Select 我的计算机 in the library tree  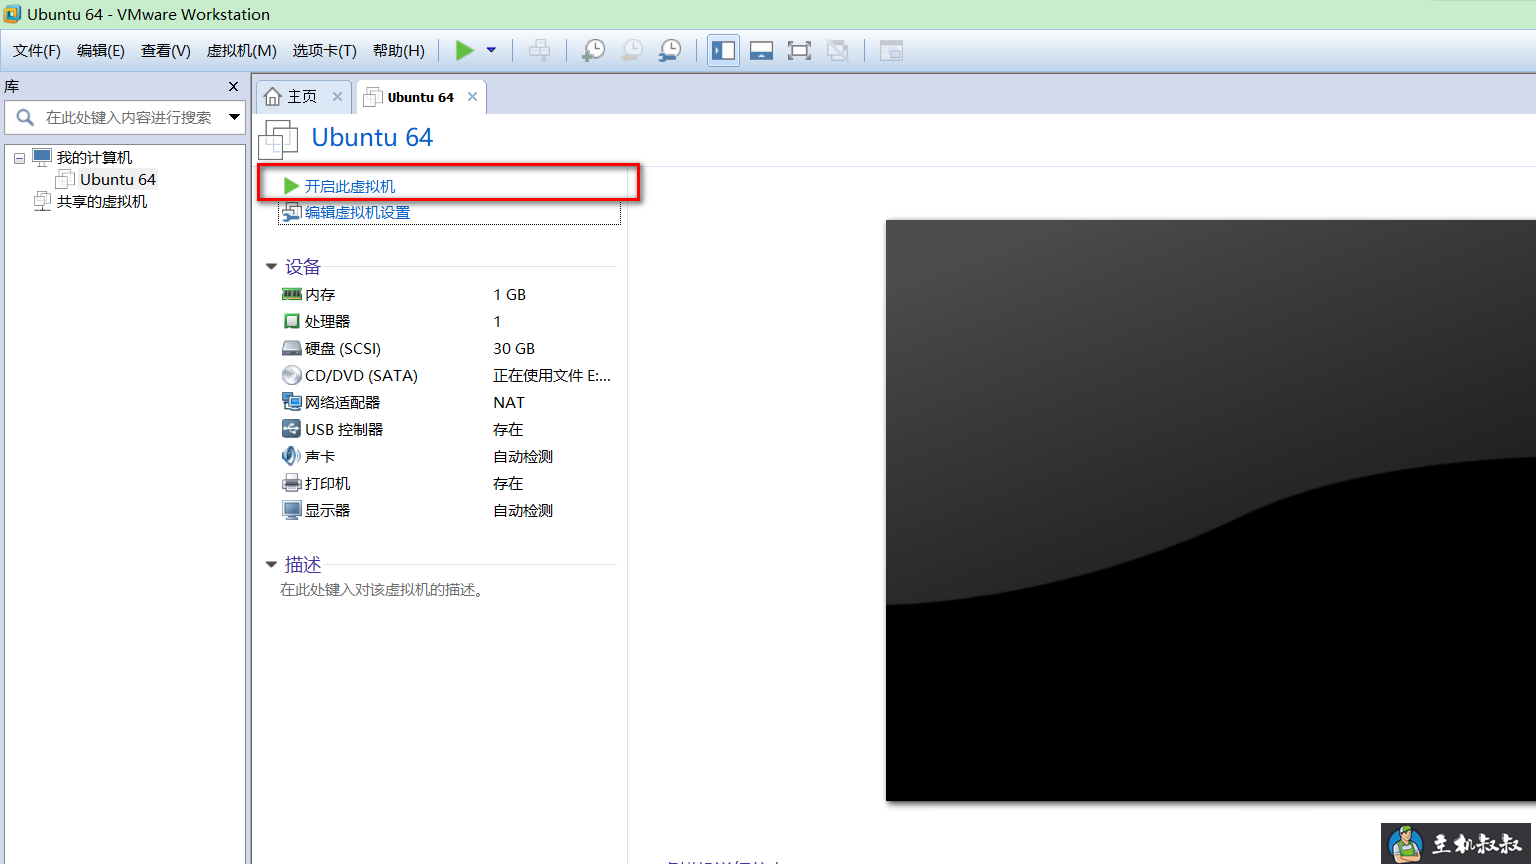click(x=94, y=157)
